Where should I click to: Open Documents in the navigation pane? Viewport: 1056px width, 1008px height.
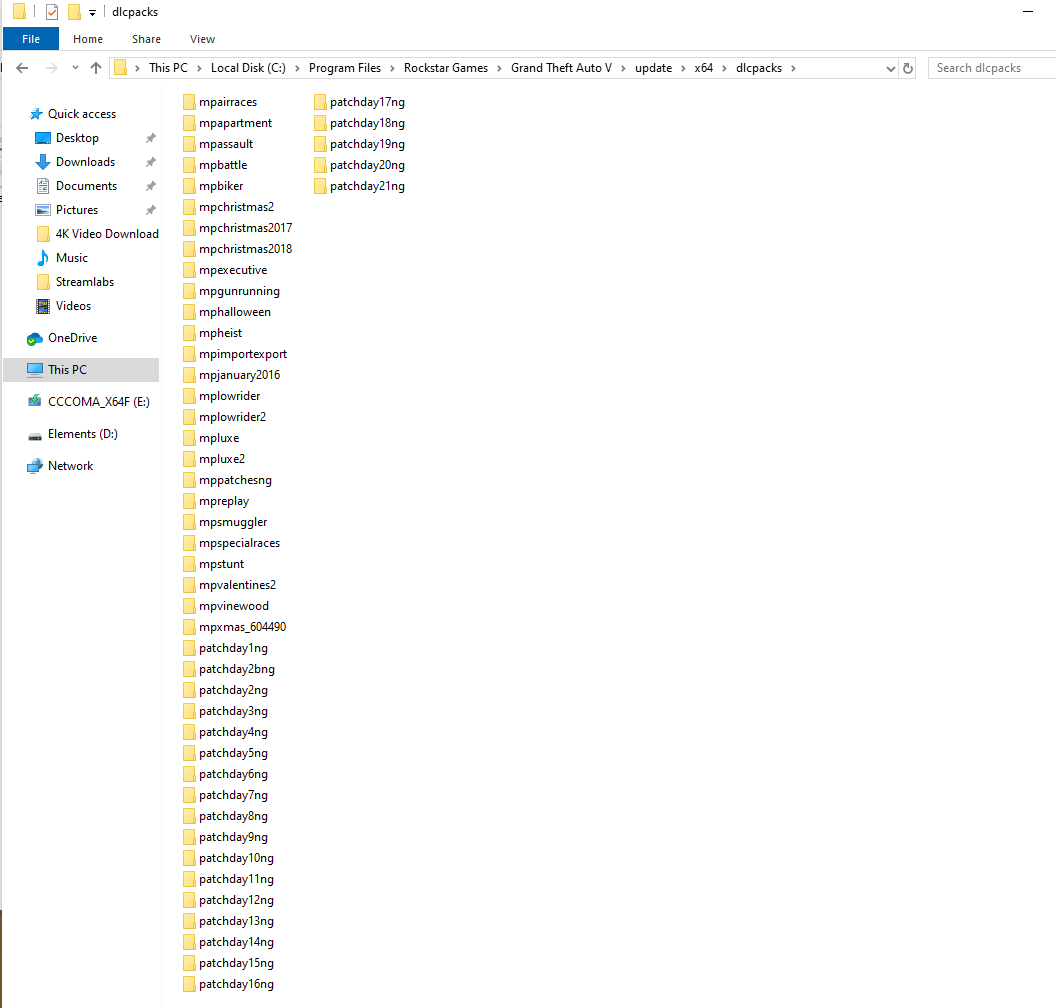[x=86, y=186]
